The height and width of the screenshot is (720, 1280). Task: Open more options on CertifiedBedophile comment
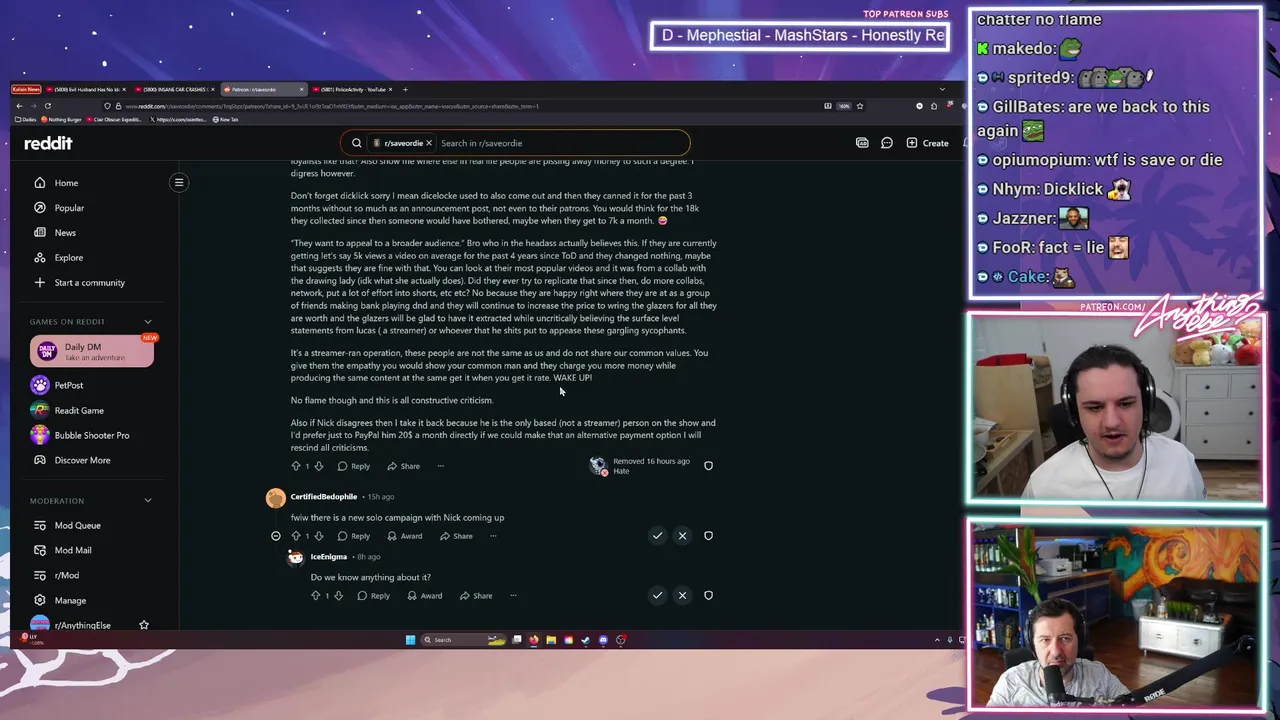pyautogui.click(x=493, y=536)
